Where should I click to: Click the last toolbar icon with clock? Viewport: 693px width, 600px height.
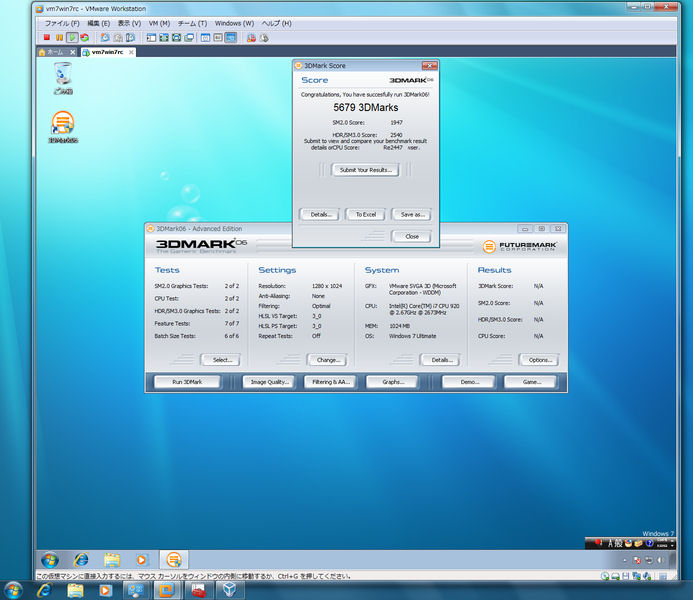coord(264,38)
